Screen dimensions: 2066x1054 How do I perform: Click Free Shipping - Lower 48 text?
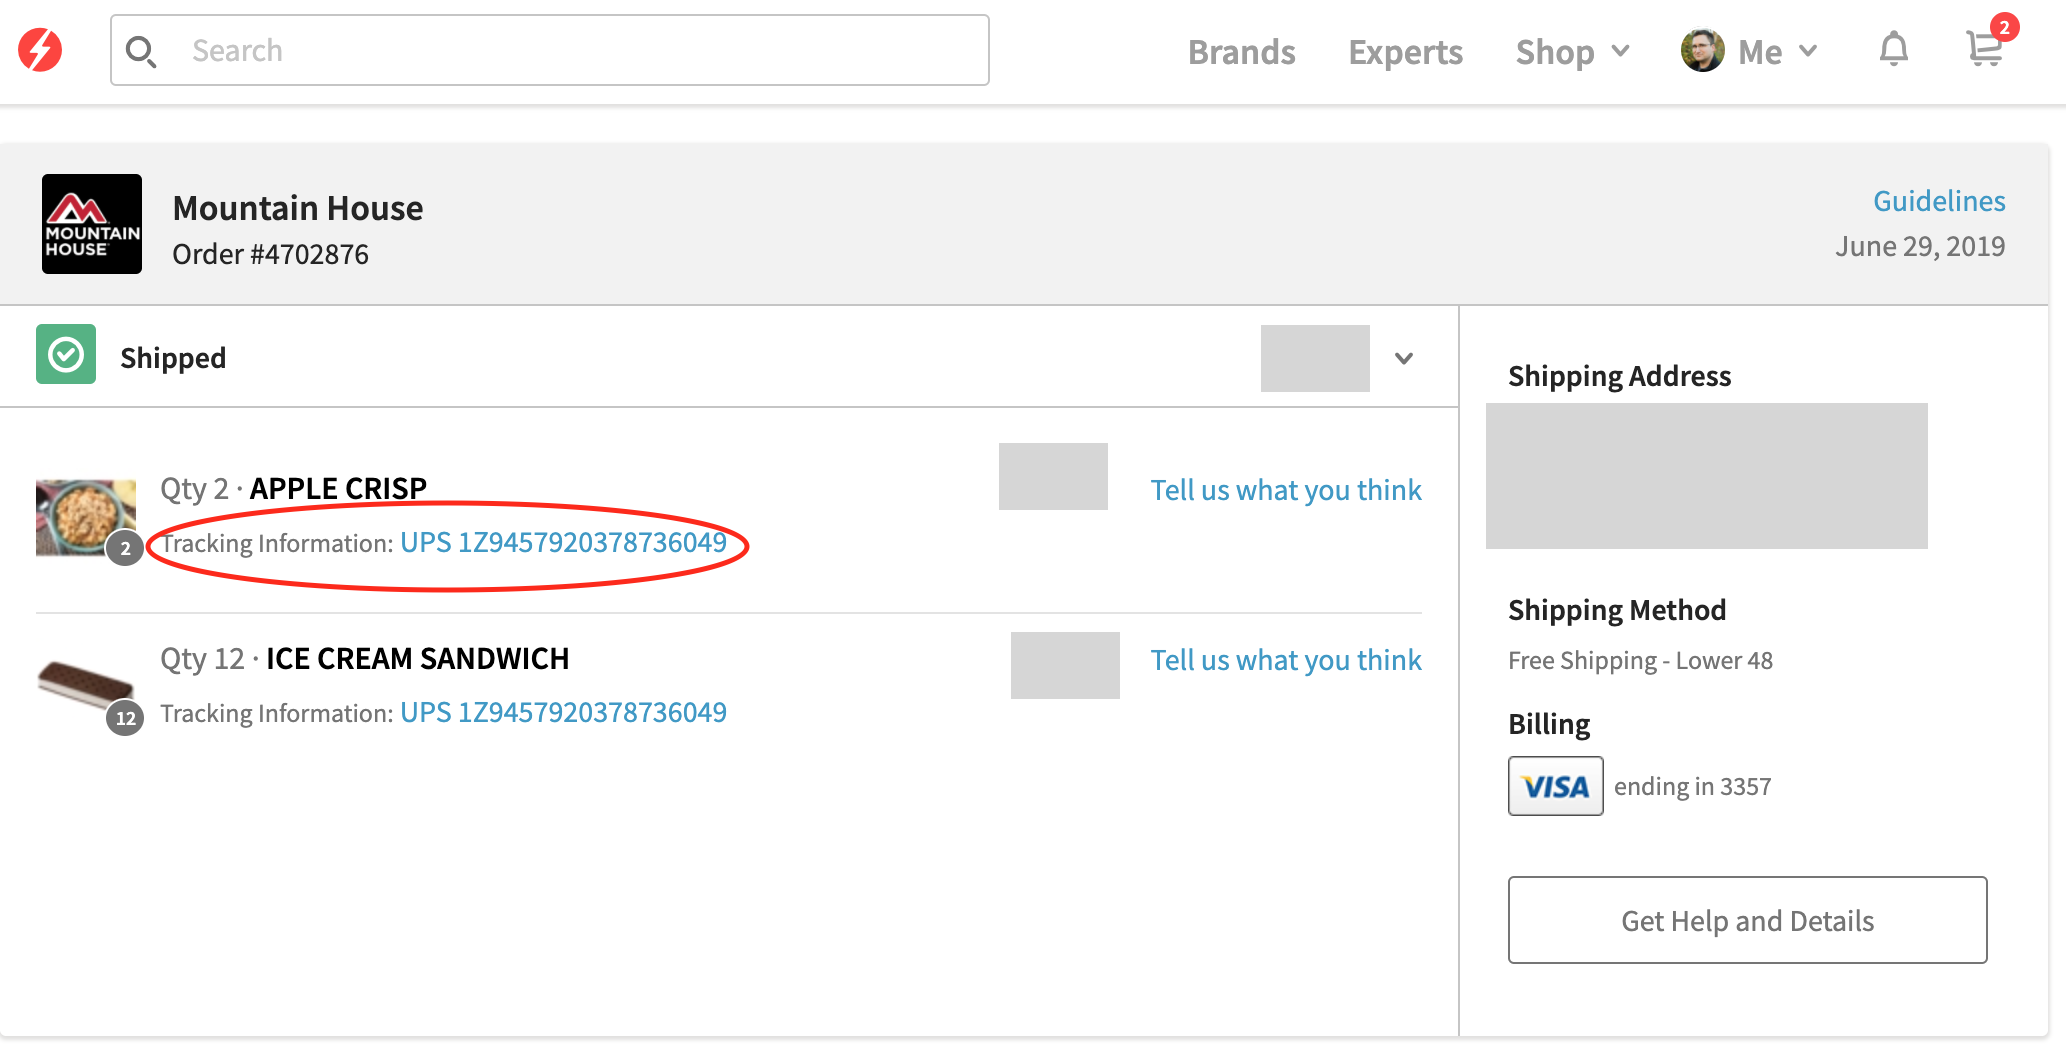tap(1640, 660)
